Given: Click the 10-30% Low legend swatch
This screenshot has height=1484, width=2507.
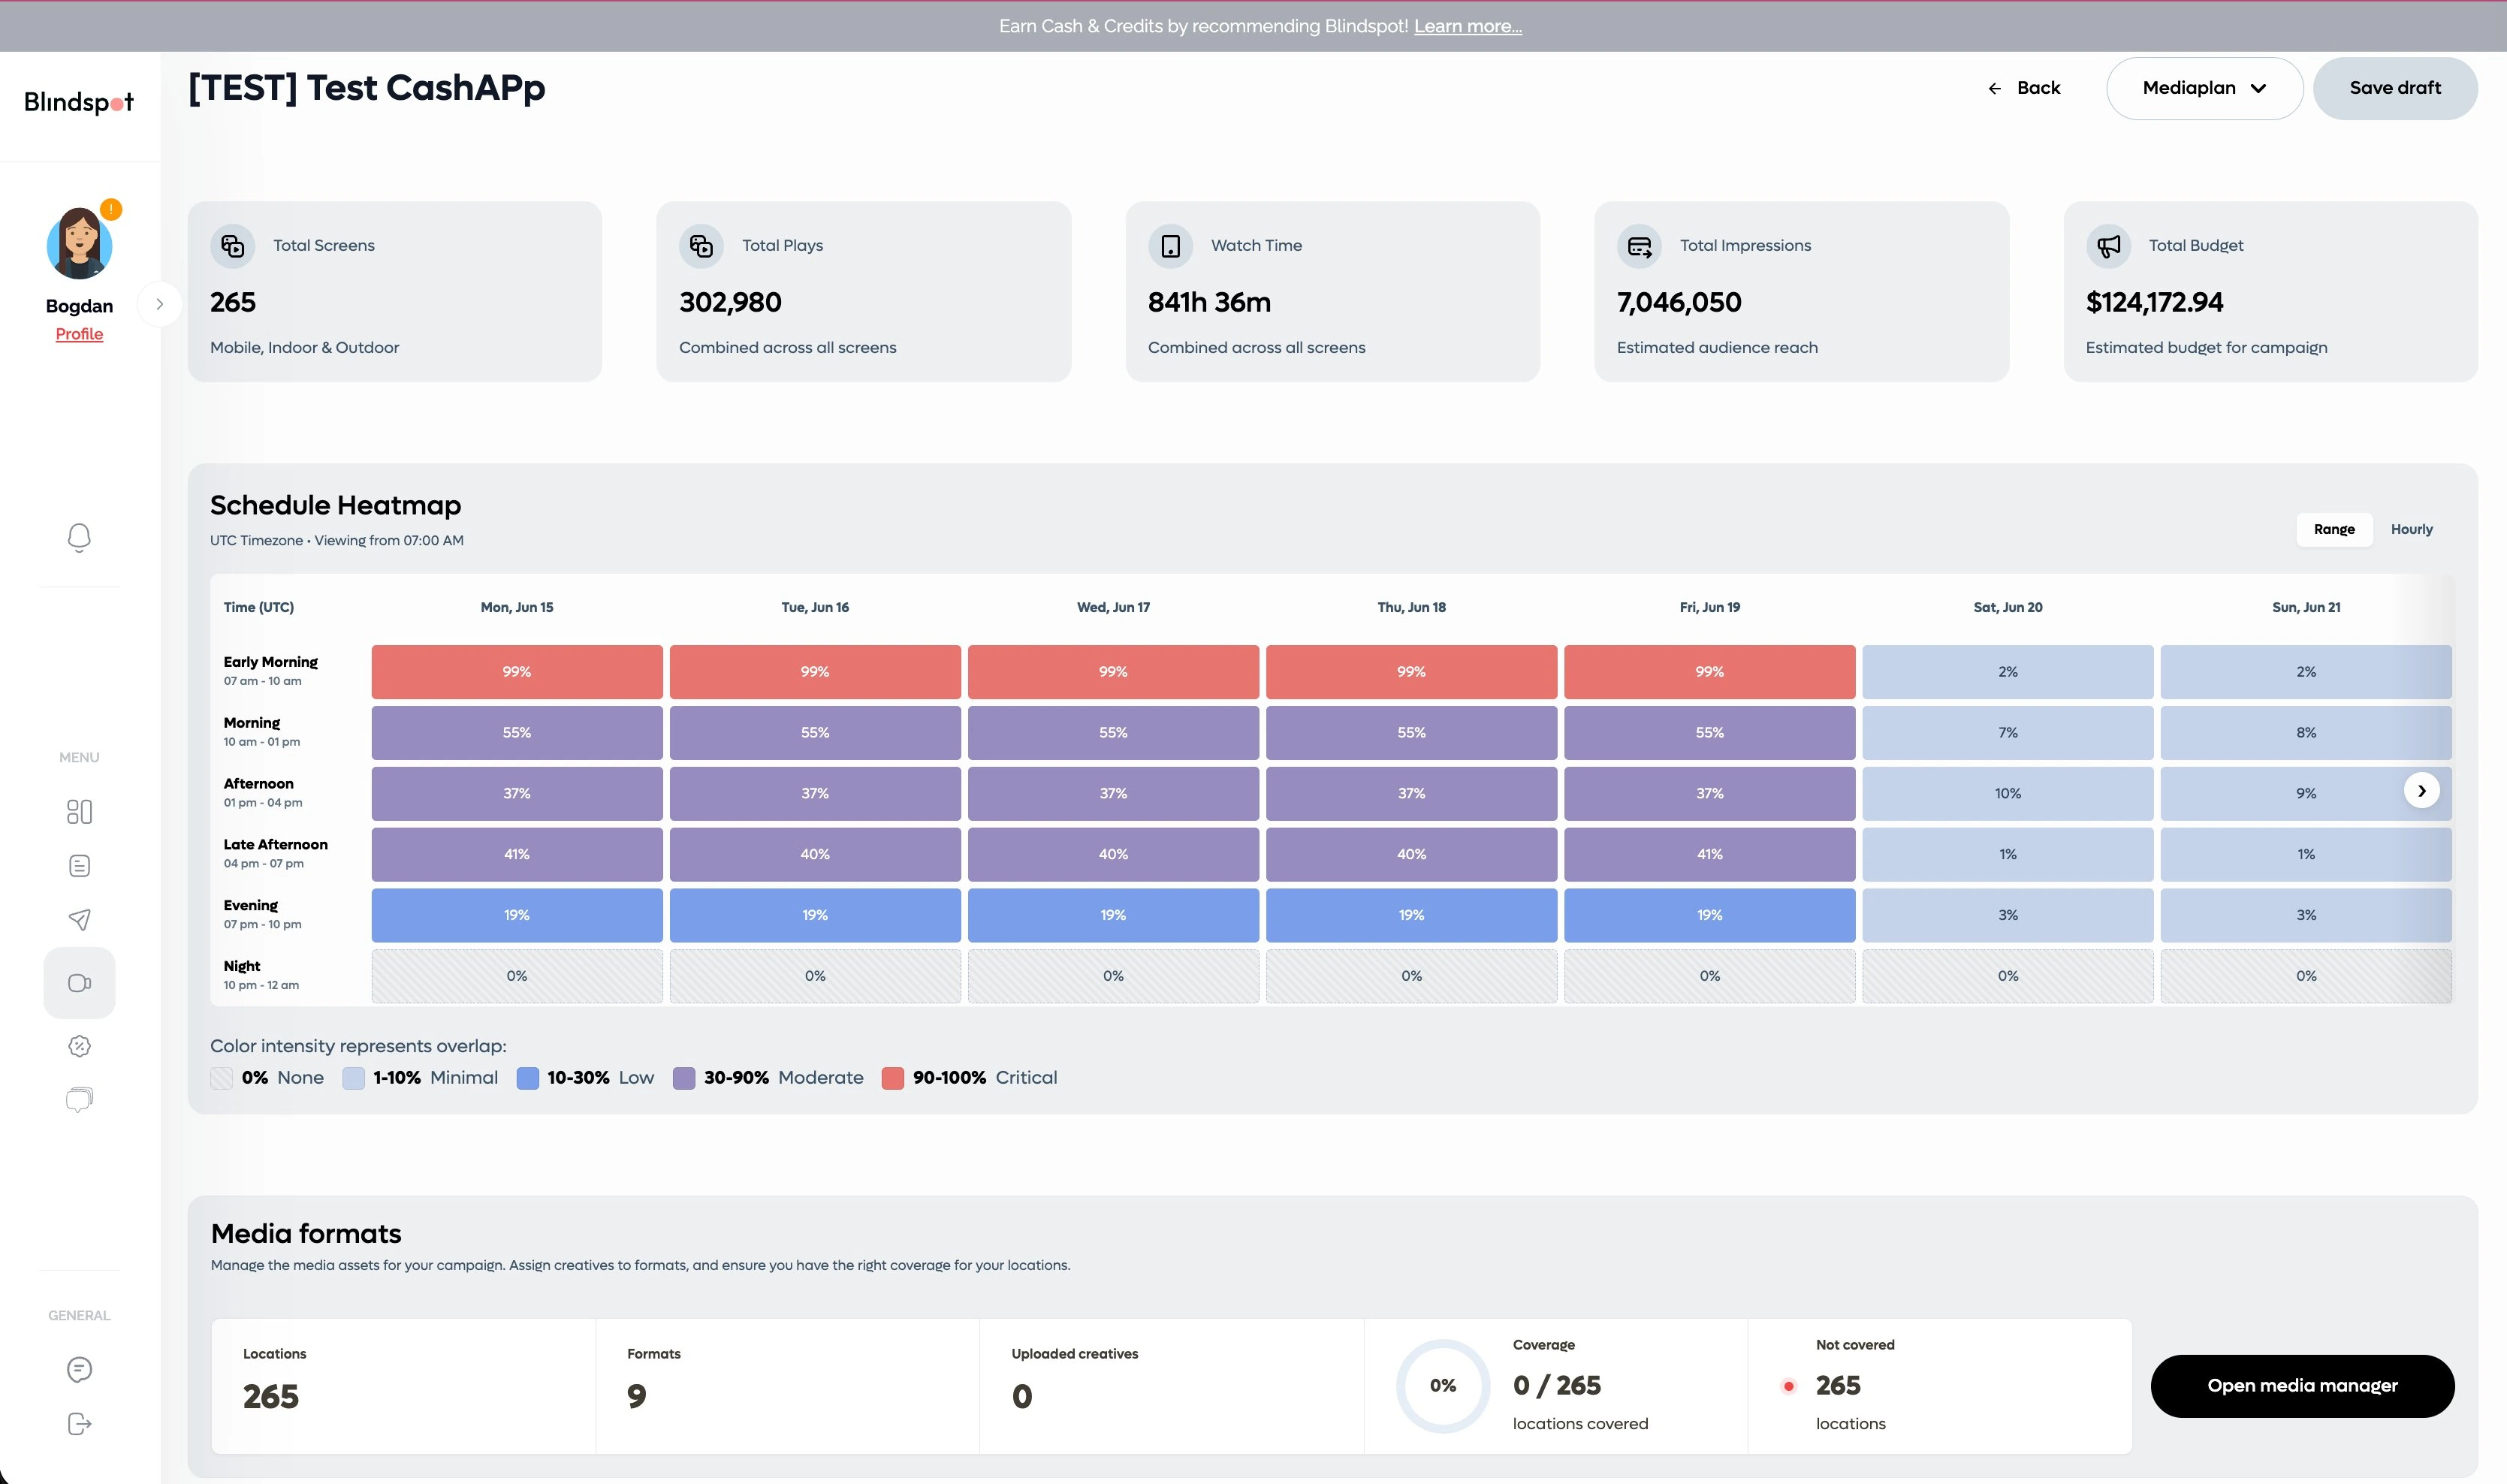Looking at the screenshot, I should coord(528,1078).
